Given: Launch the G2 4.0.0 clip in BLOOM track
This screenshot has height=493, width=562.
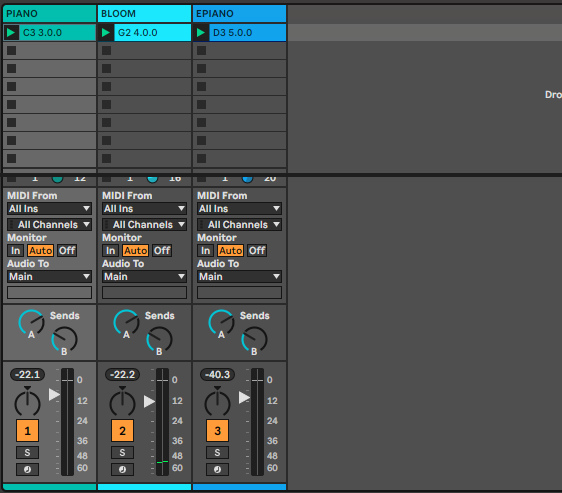Looking at the screenshot, I should [106, 33].
